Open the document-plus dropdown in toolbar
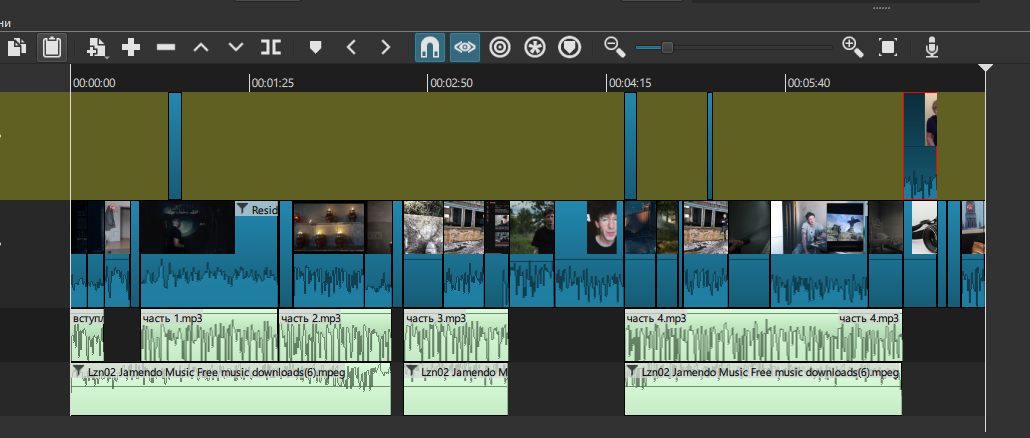 point(97,47)
